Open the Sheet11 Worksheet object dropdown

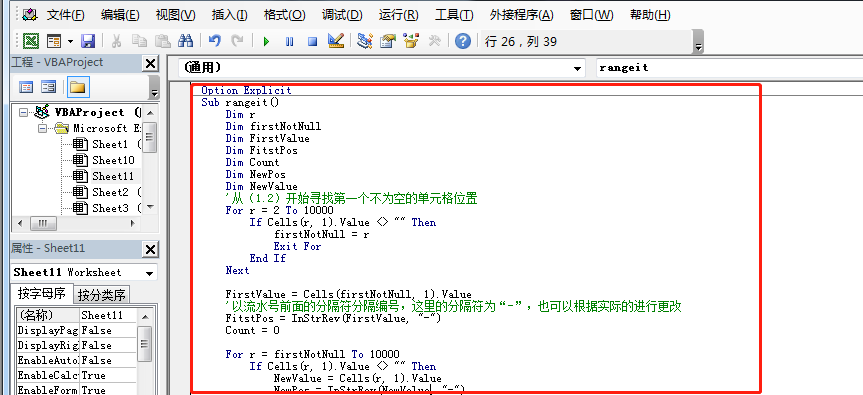(149, 273)
